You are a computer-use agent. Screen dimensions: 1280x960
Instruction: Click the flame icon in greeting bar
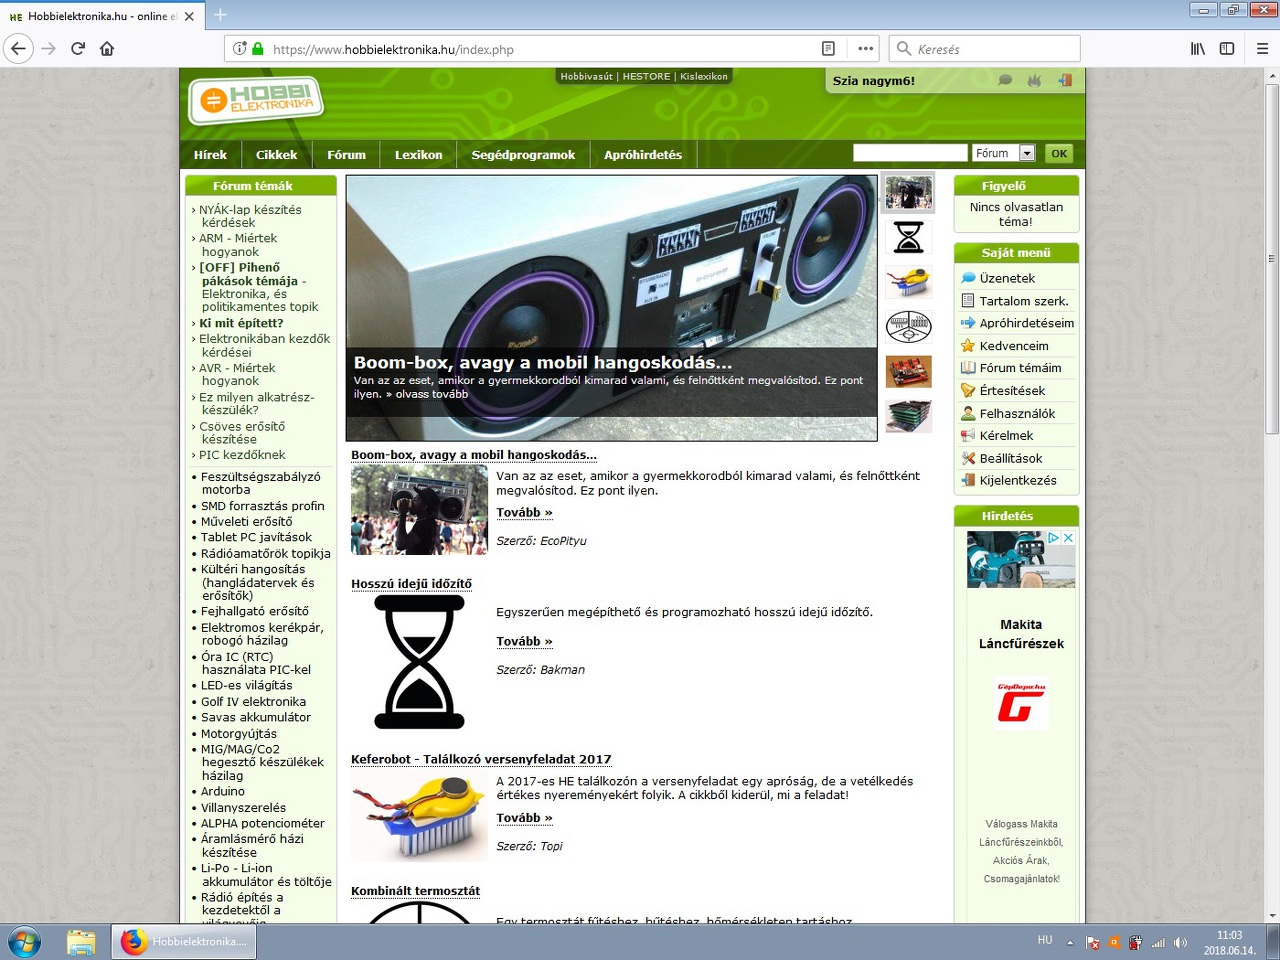[1034, 81]
